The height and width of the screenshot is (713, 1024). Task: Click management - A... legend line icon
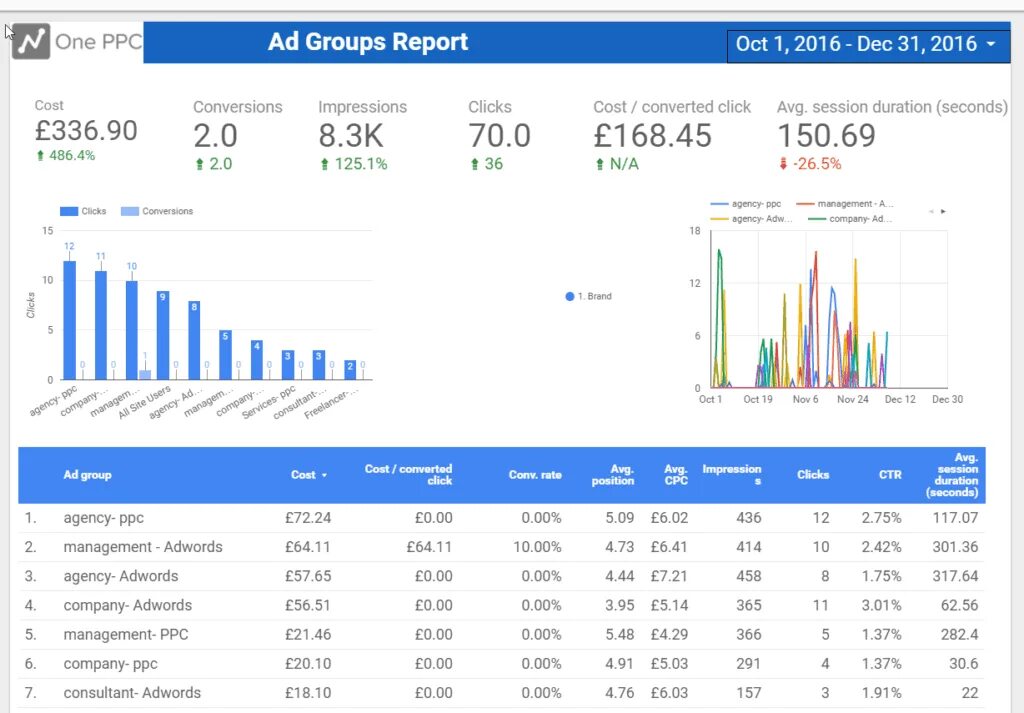[805, 203]
